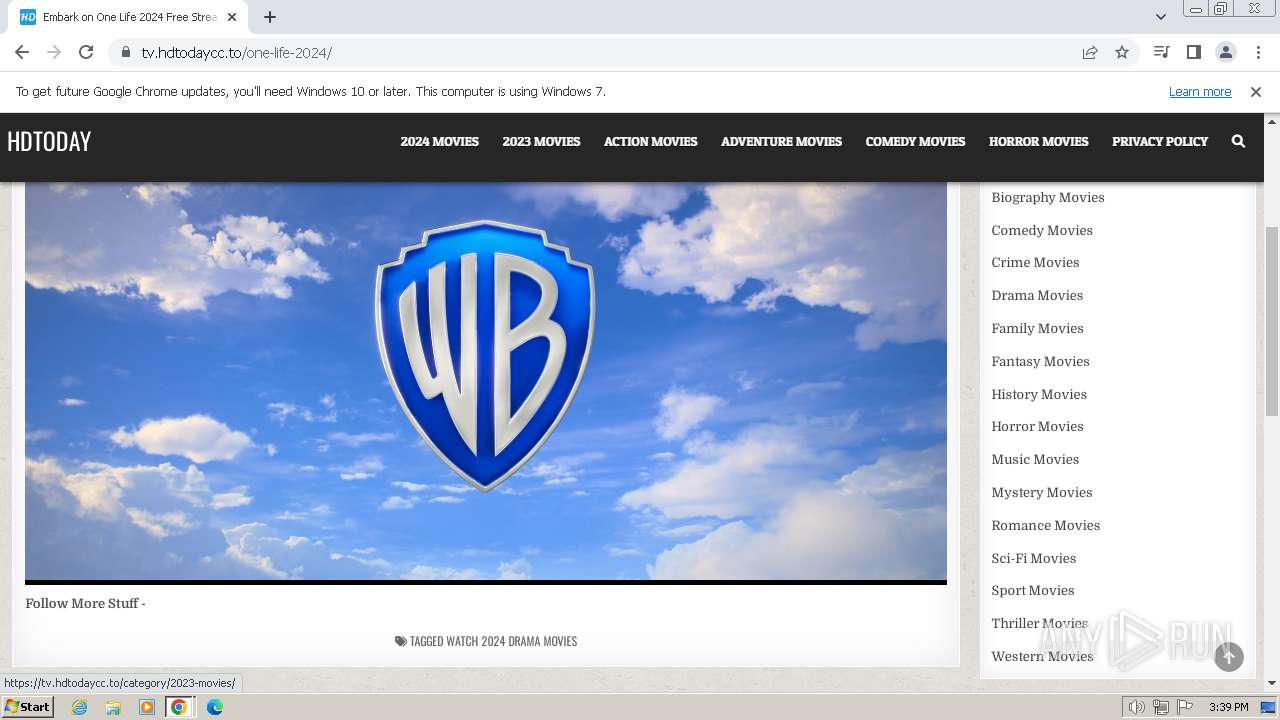Expand tab search dropdown arrow
Screen dimensions: 1280x720
click(x=1160, y=17)
